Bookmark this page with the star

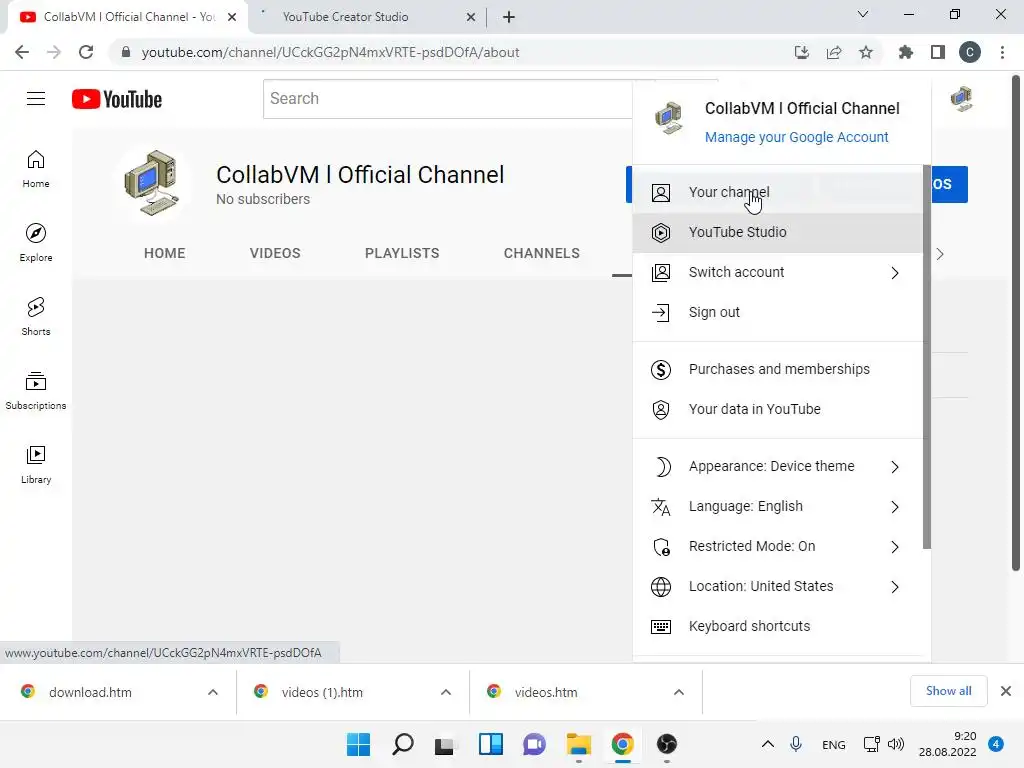pos(866,52)
